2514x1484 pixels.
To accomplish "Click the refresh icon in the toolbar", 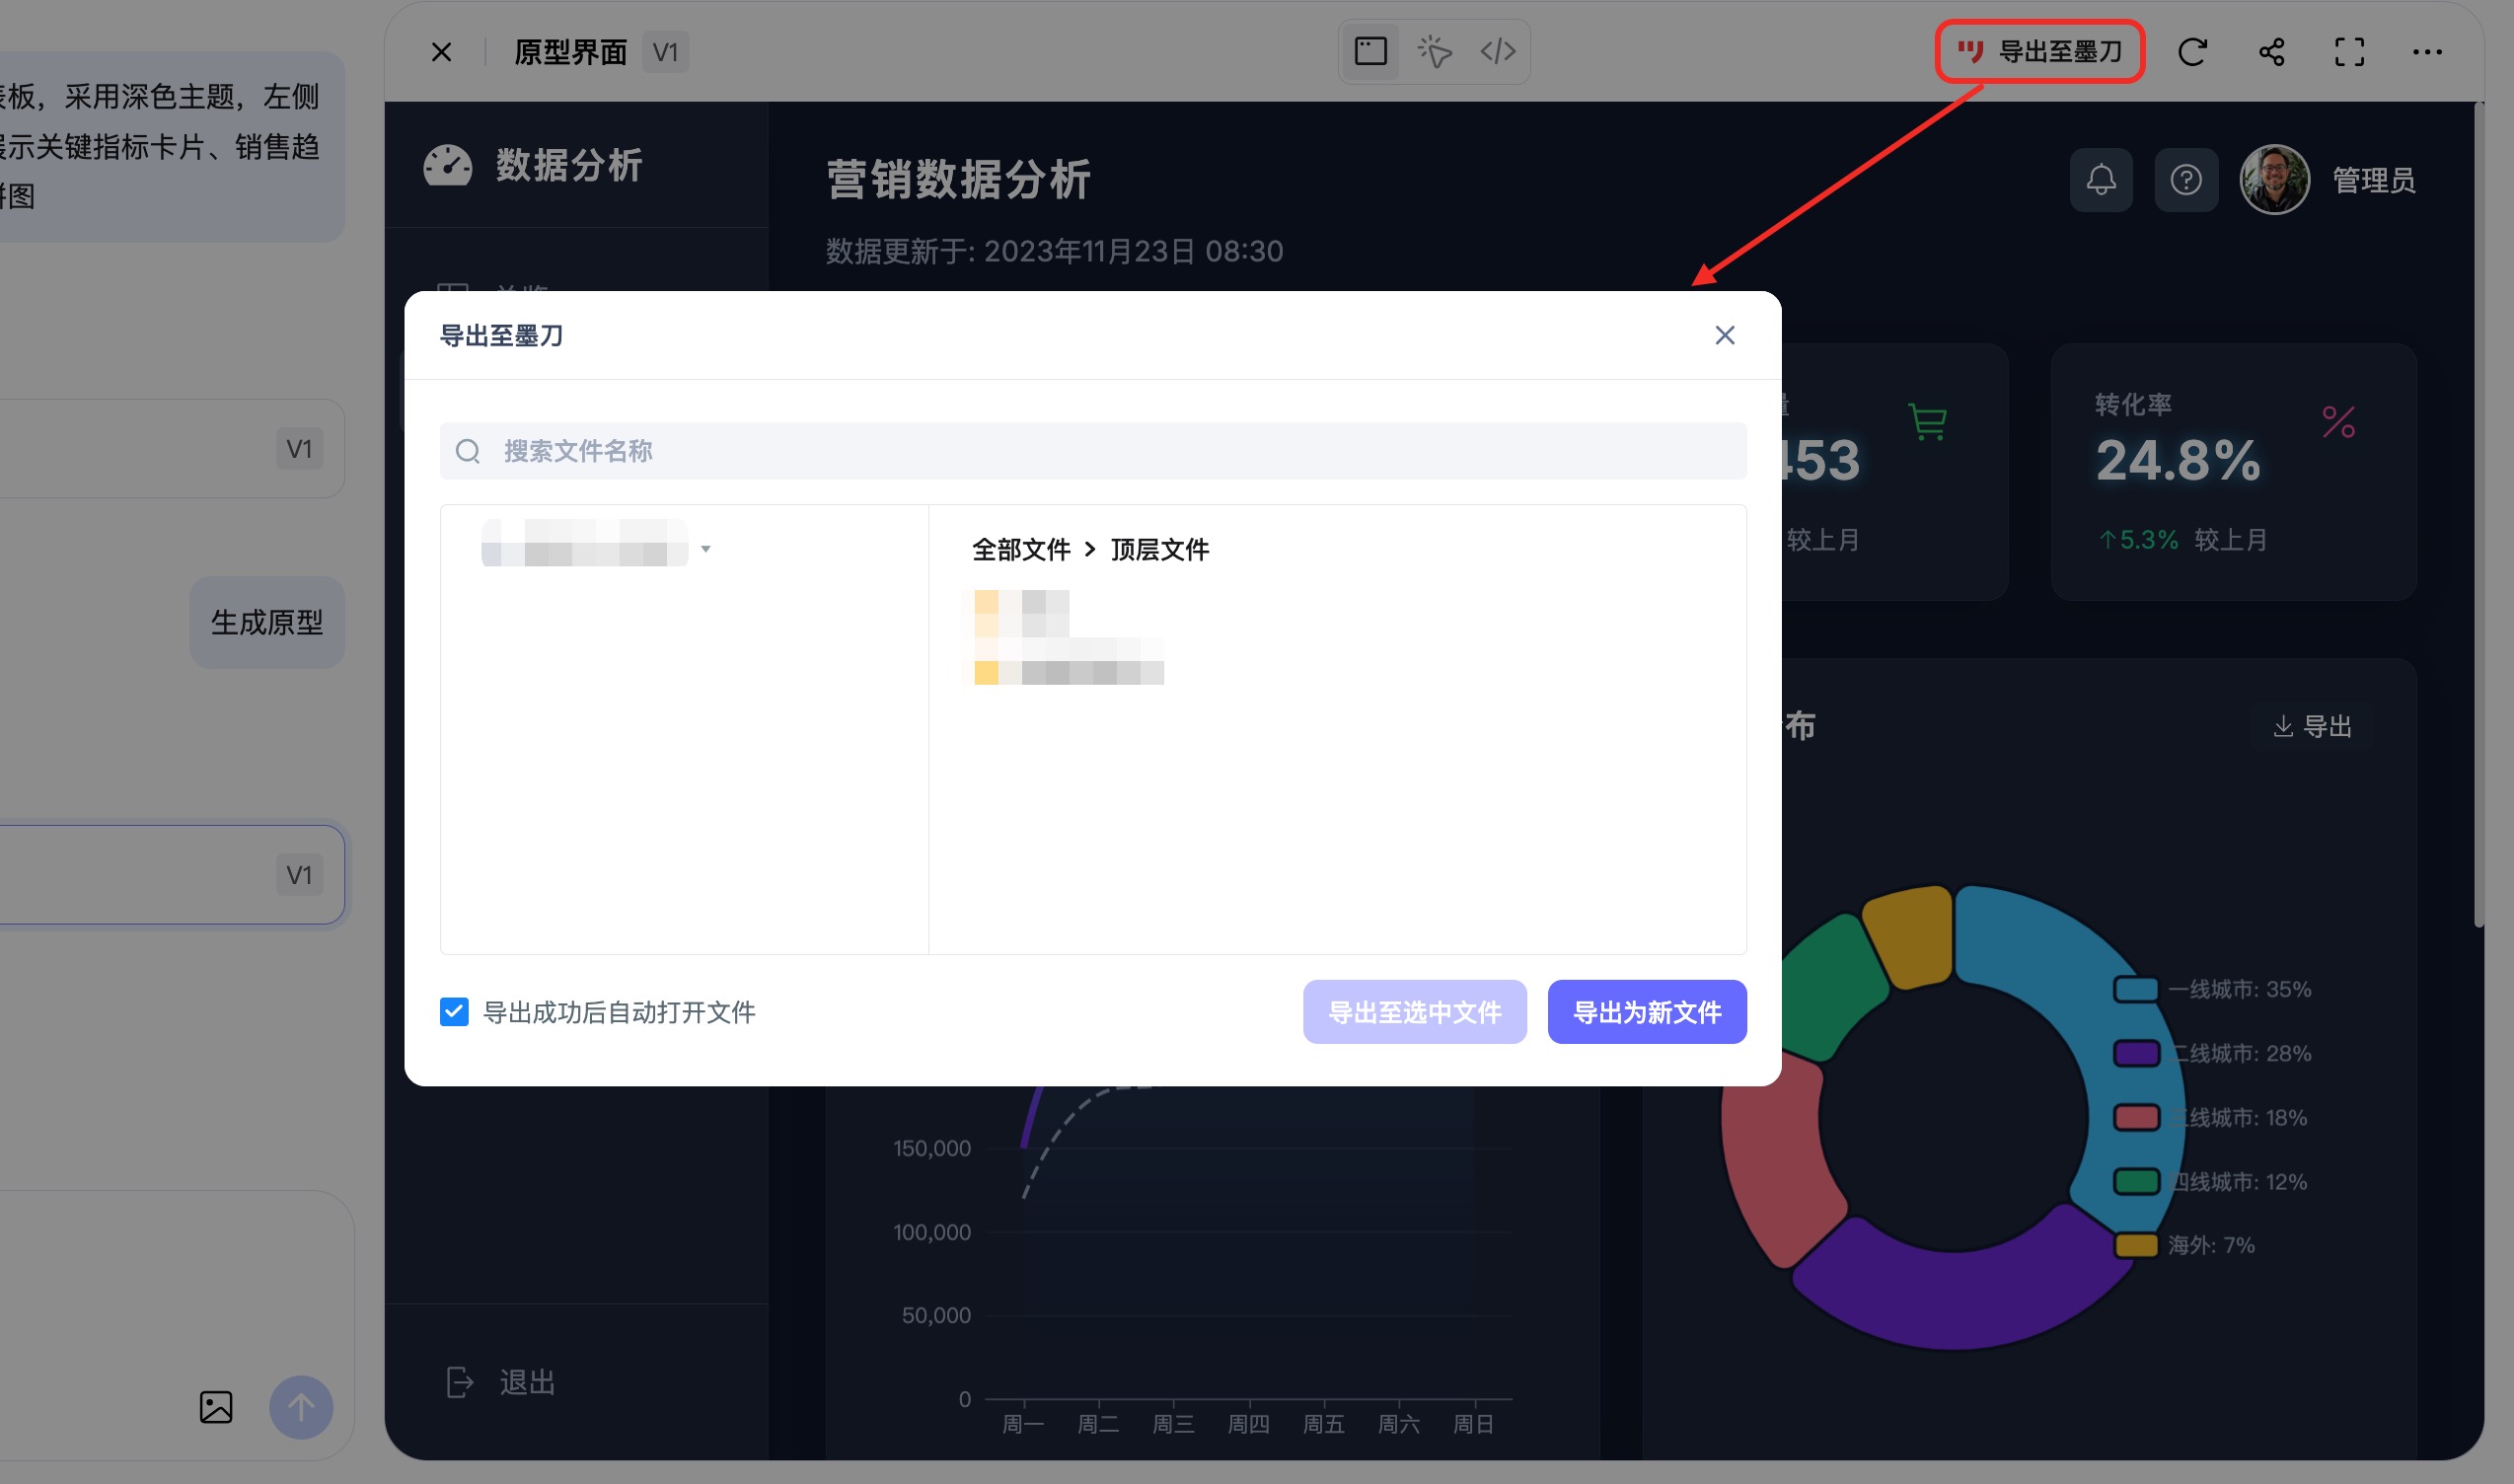I will click(2192, 51).
